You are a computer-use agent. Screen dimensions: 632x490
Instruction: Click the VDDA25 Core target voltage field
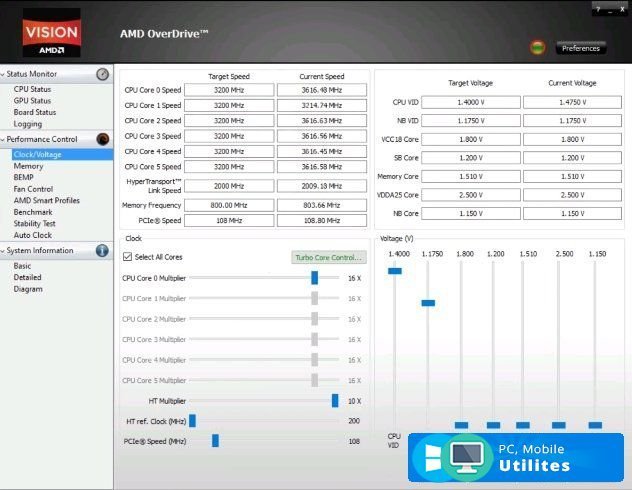click(471, 195)
